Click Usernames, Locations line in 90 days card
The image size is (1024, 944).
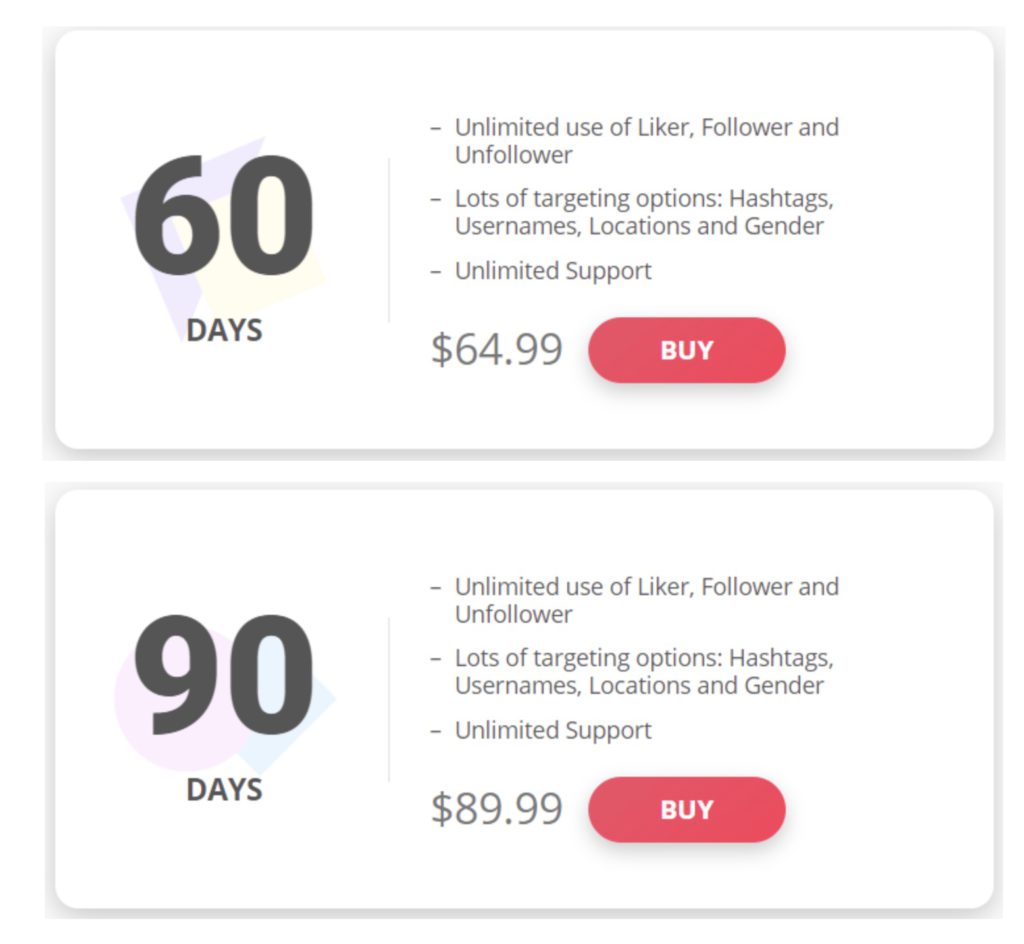click(639, 686)
